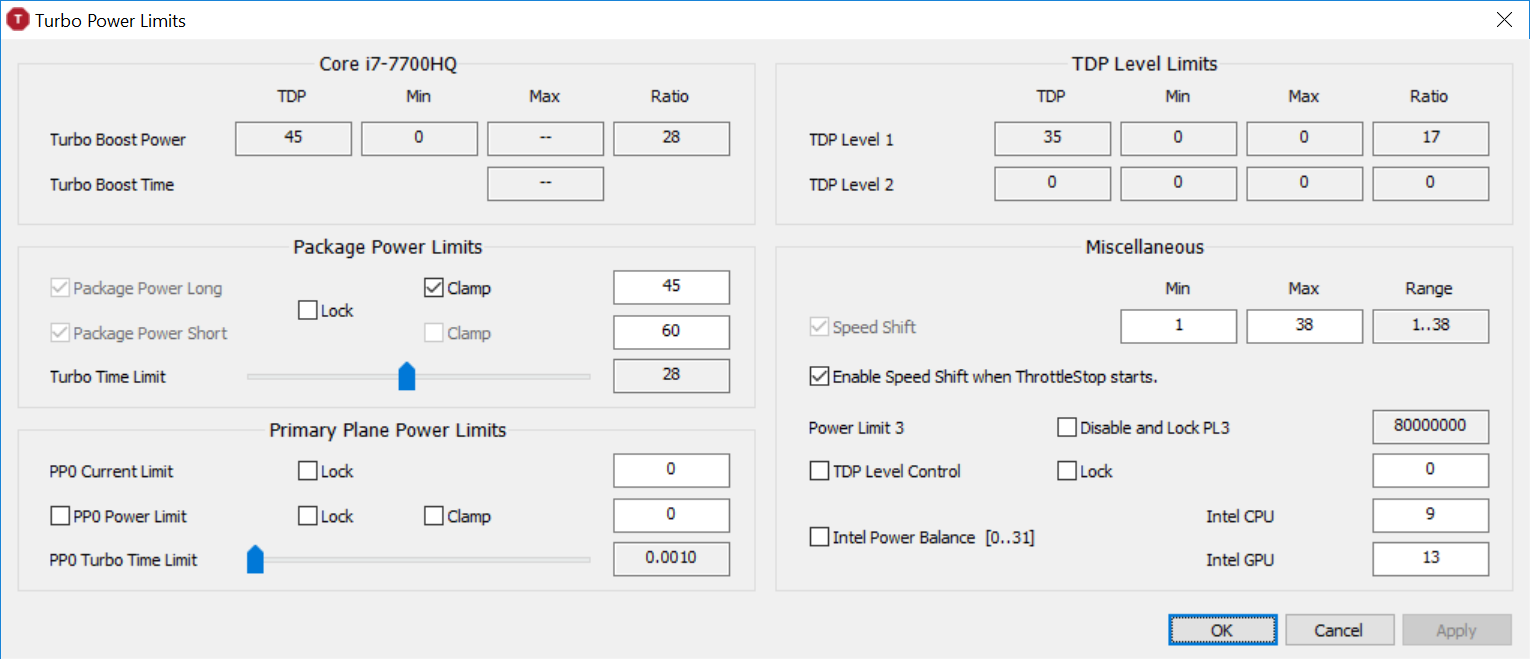
Task: Click the Turbo Time Limit slider thumb
Action: 406,377
